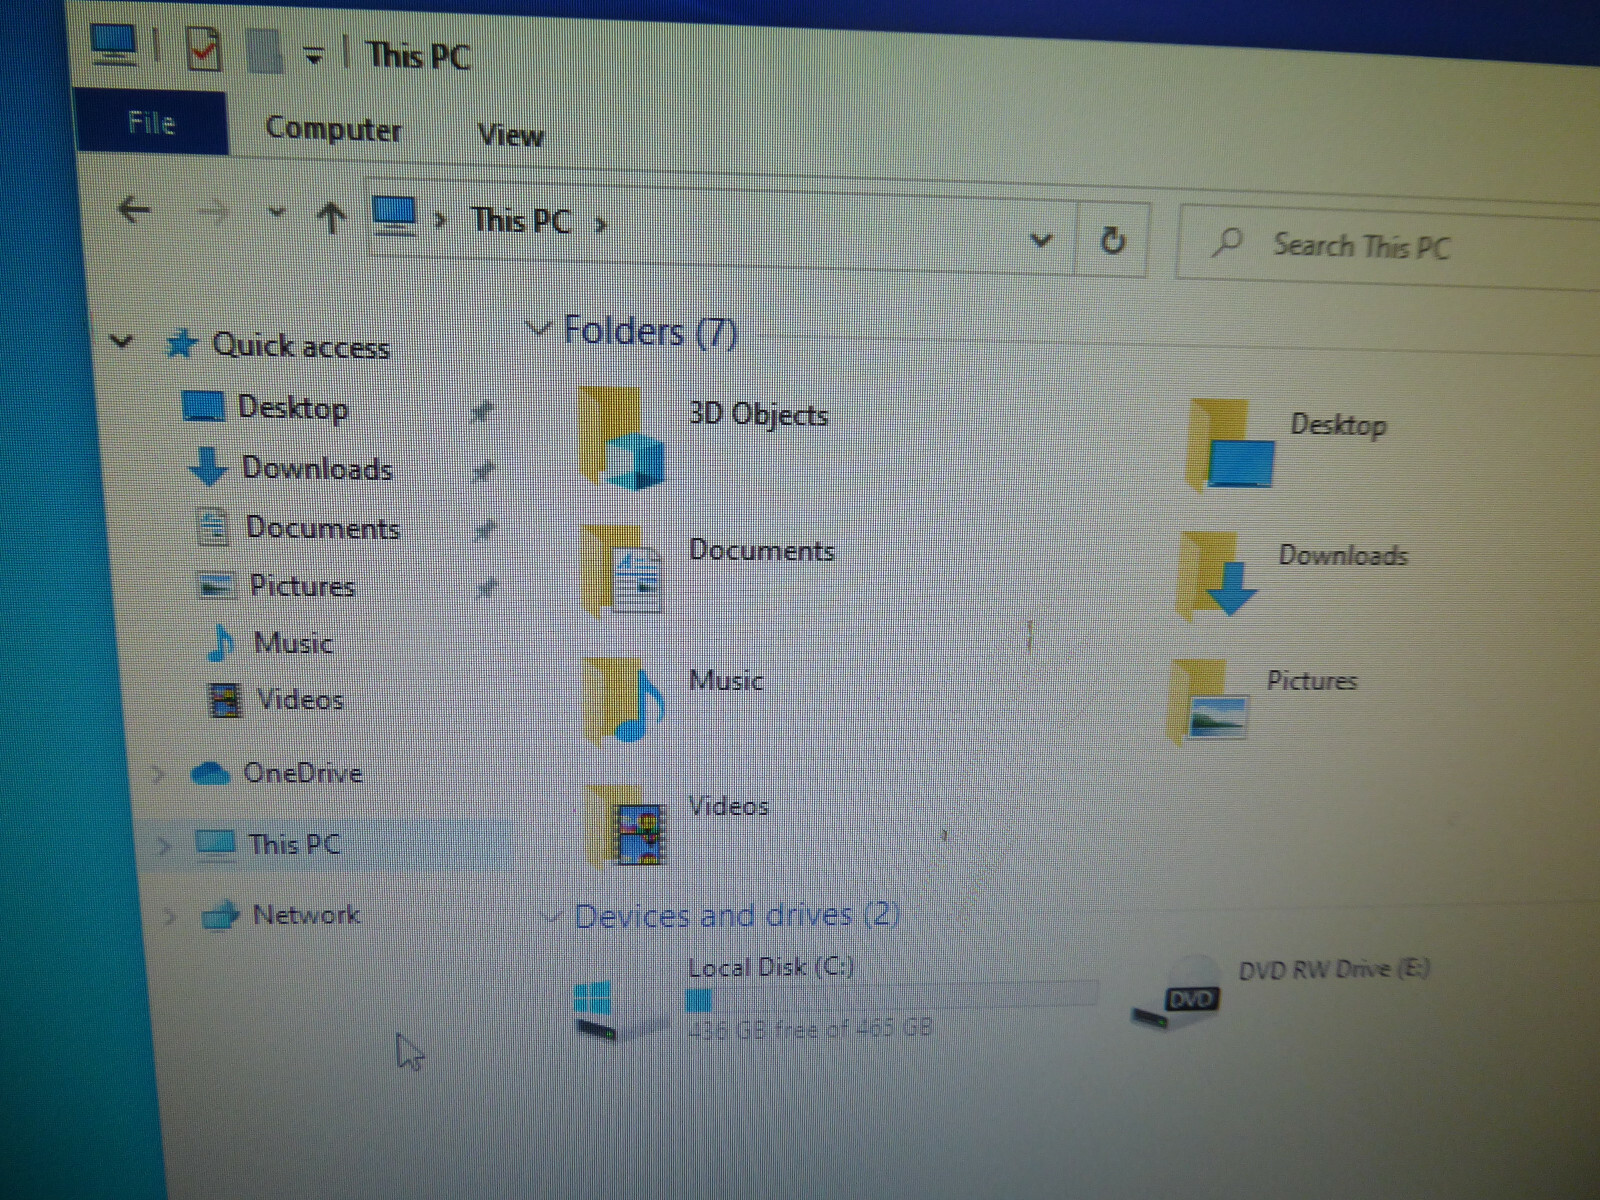Switch to the View ribbon tab
This screenshot has height=1200, width=1600.
pos(510,135)
